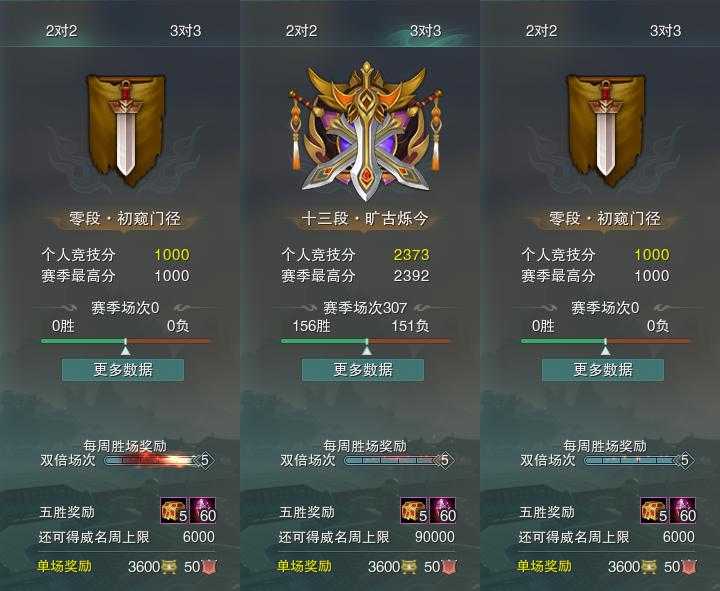
Task: Select the 3对3 tab in middle panel
Action: click(426, 31)
